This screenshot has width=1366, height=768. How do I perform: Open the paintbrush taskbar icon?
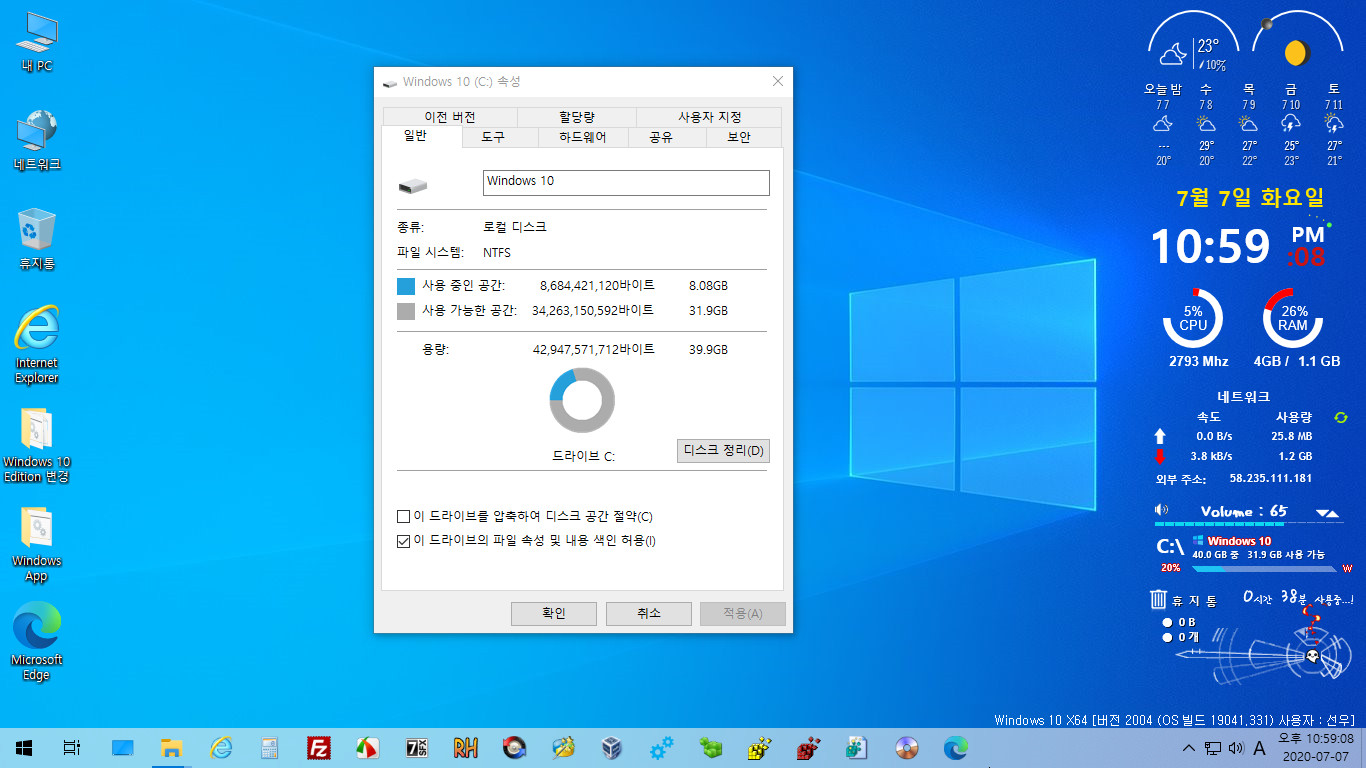coord(564,747)
